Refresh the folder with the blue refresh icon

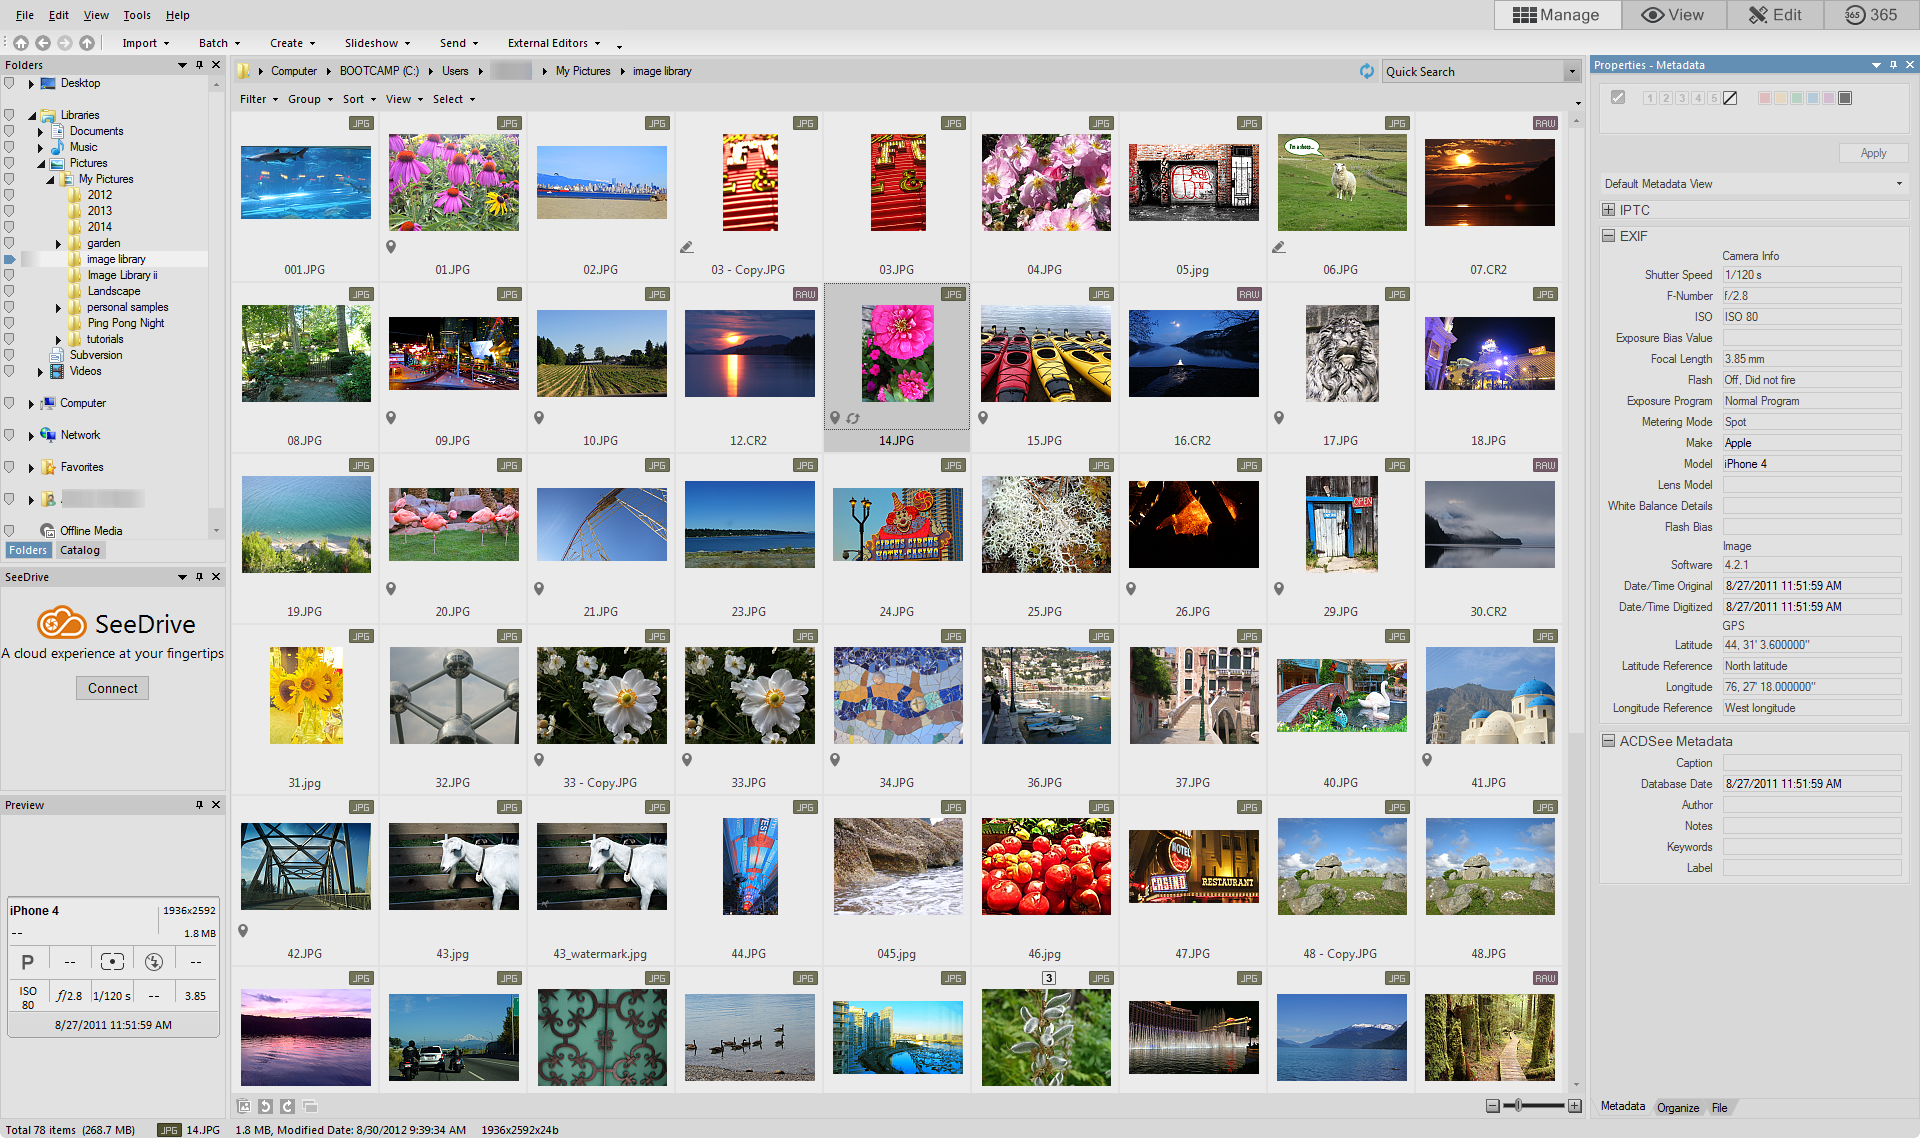[x=1366, y=71]
